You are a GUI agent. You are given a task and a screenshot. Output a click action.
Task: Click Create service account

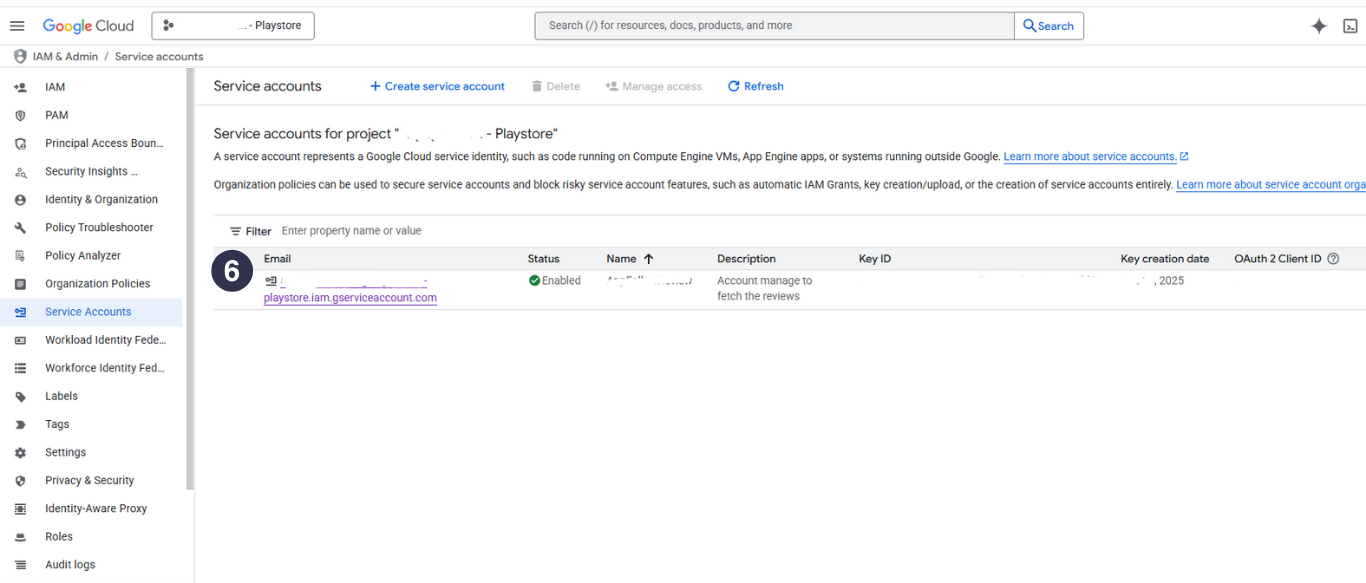(x=437, y=87)
